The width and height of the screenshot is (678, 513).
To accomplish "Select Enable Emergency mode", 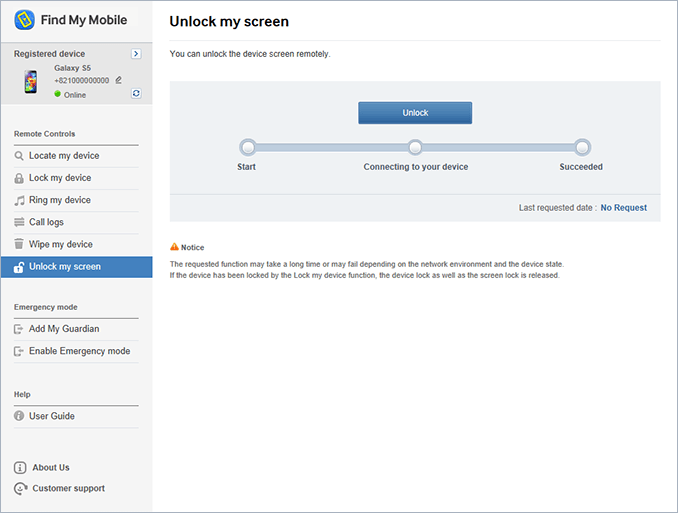I will click(x=79, y=351).
